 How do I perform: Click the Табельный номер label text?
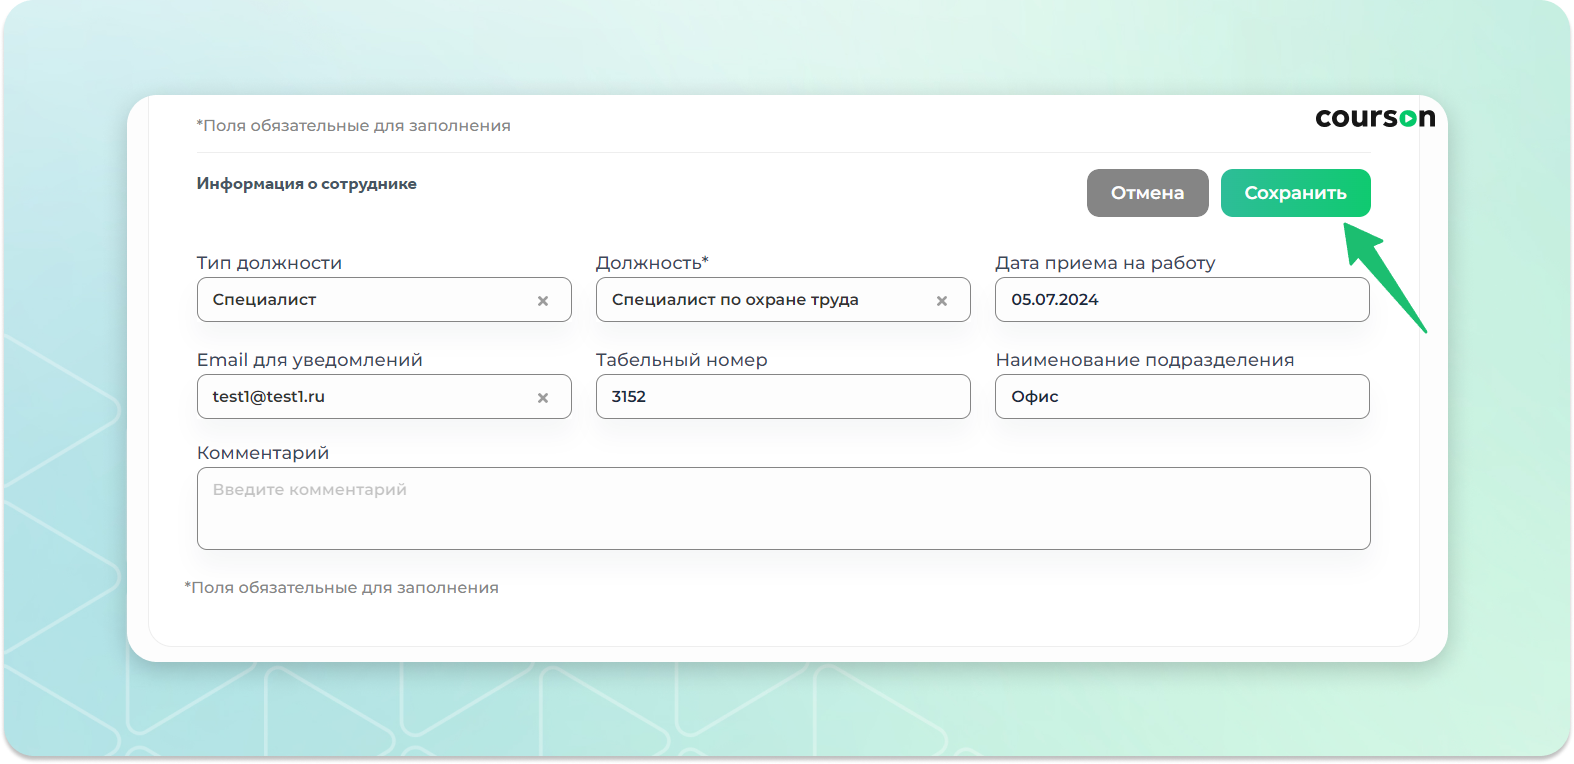point(681,360)
